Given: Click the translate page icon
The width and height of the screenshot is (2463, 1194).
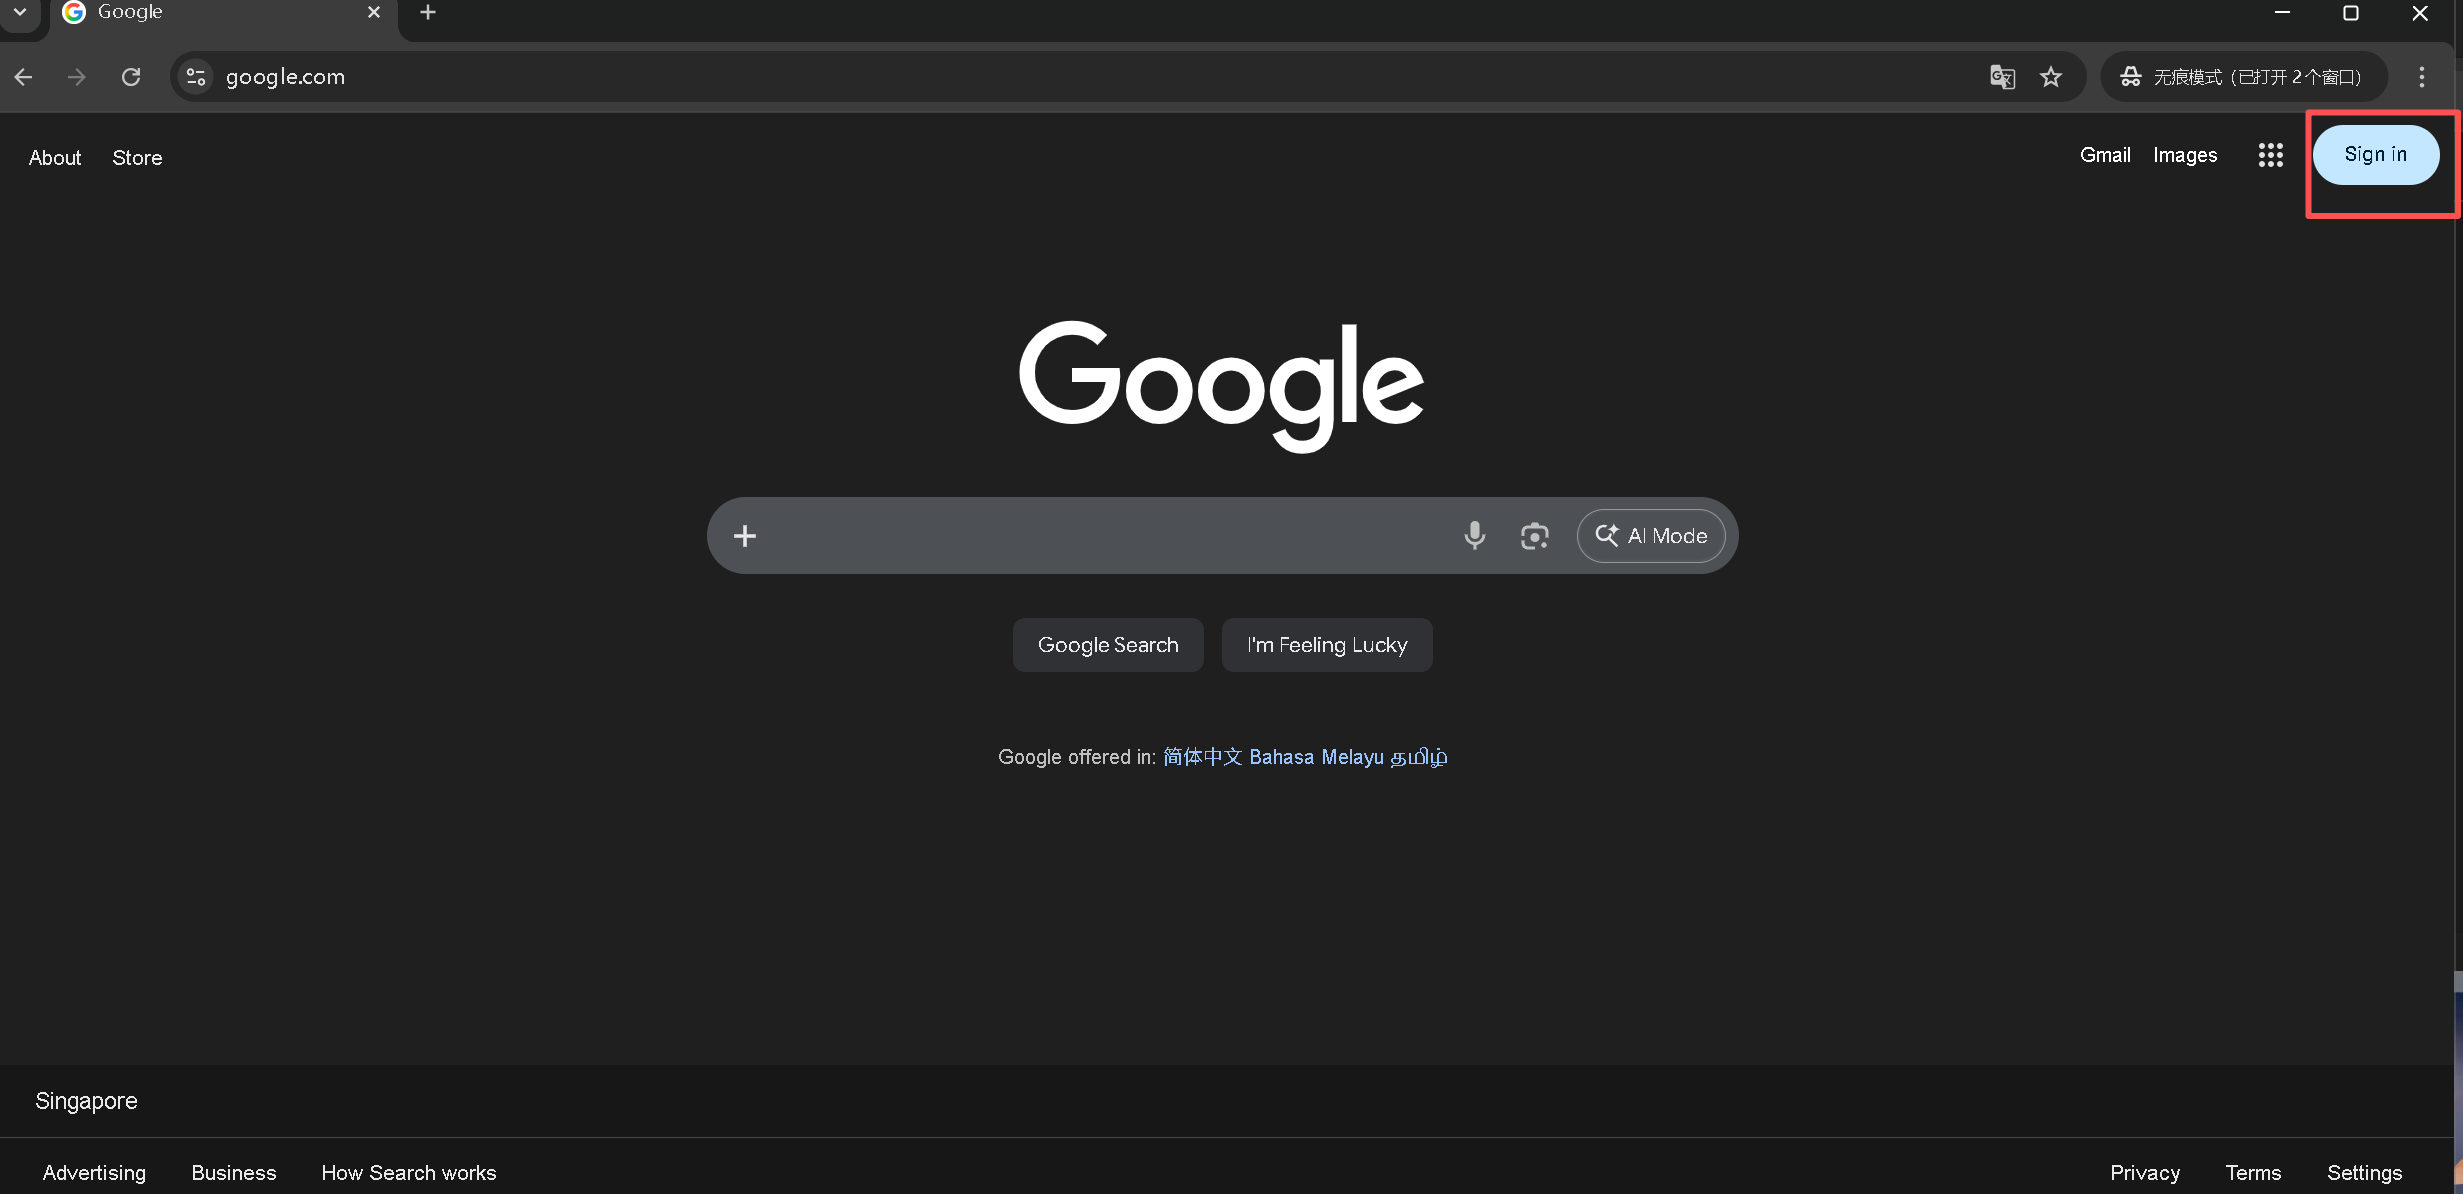Looking at the screenshot, I should pyautogui.click(x=2001, y=77).
